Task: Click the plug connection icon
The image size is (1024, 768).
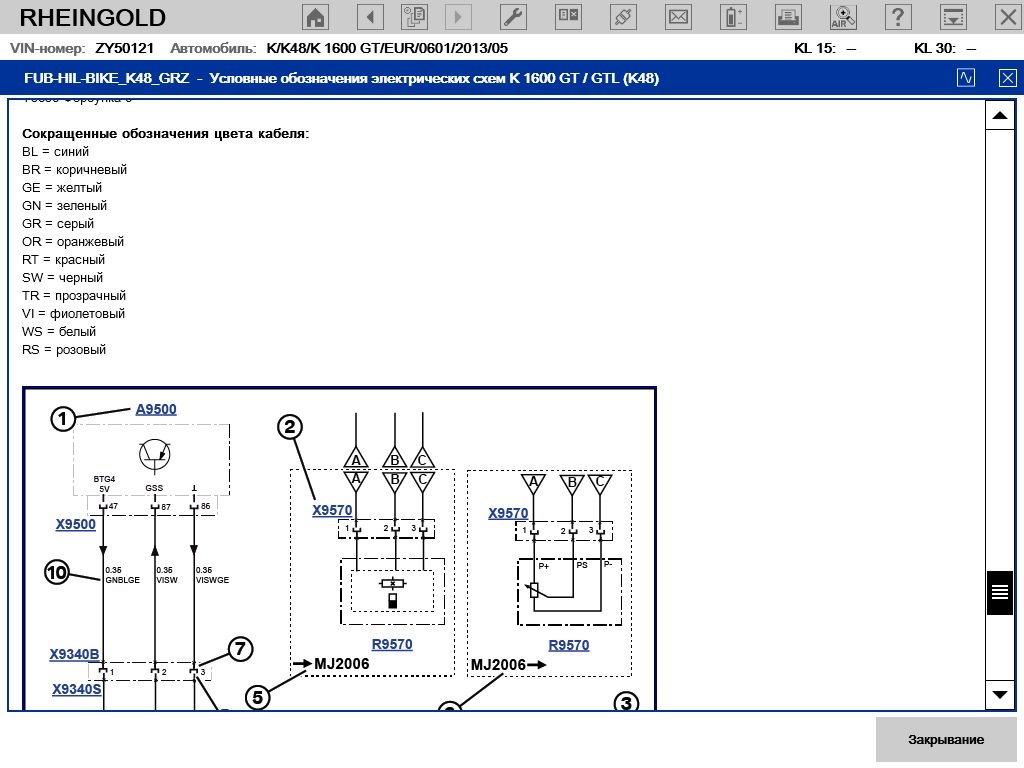Action: pos(623,17)
